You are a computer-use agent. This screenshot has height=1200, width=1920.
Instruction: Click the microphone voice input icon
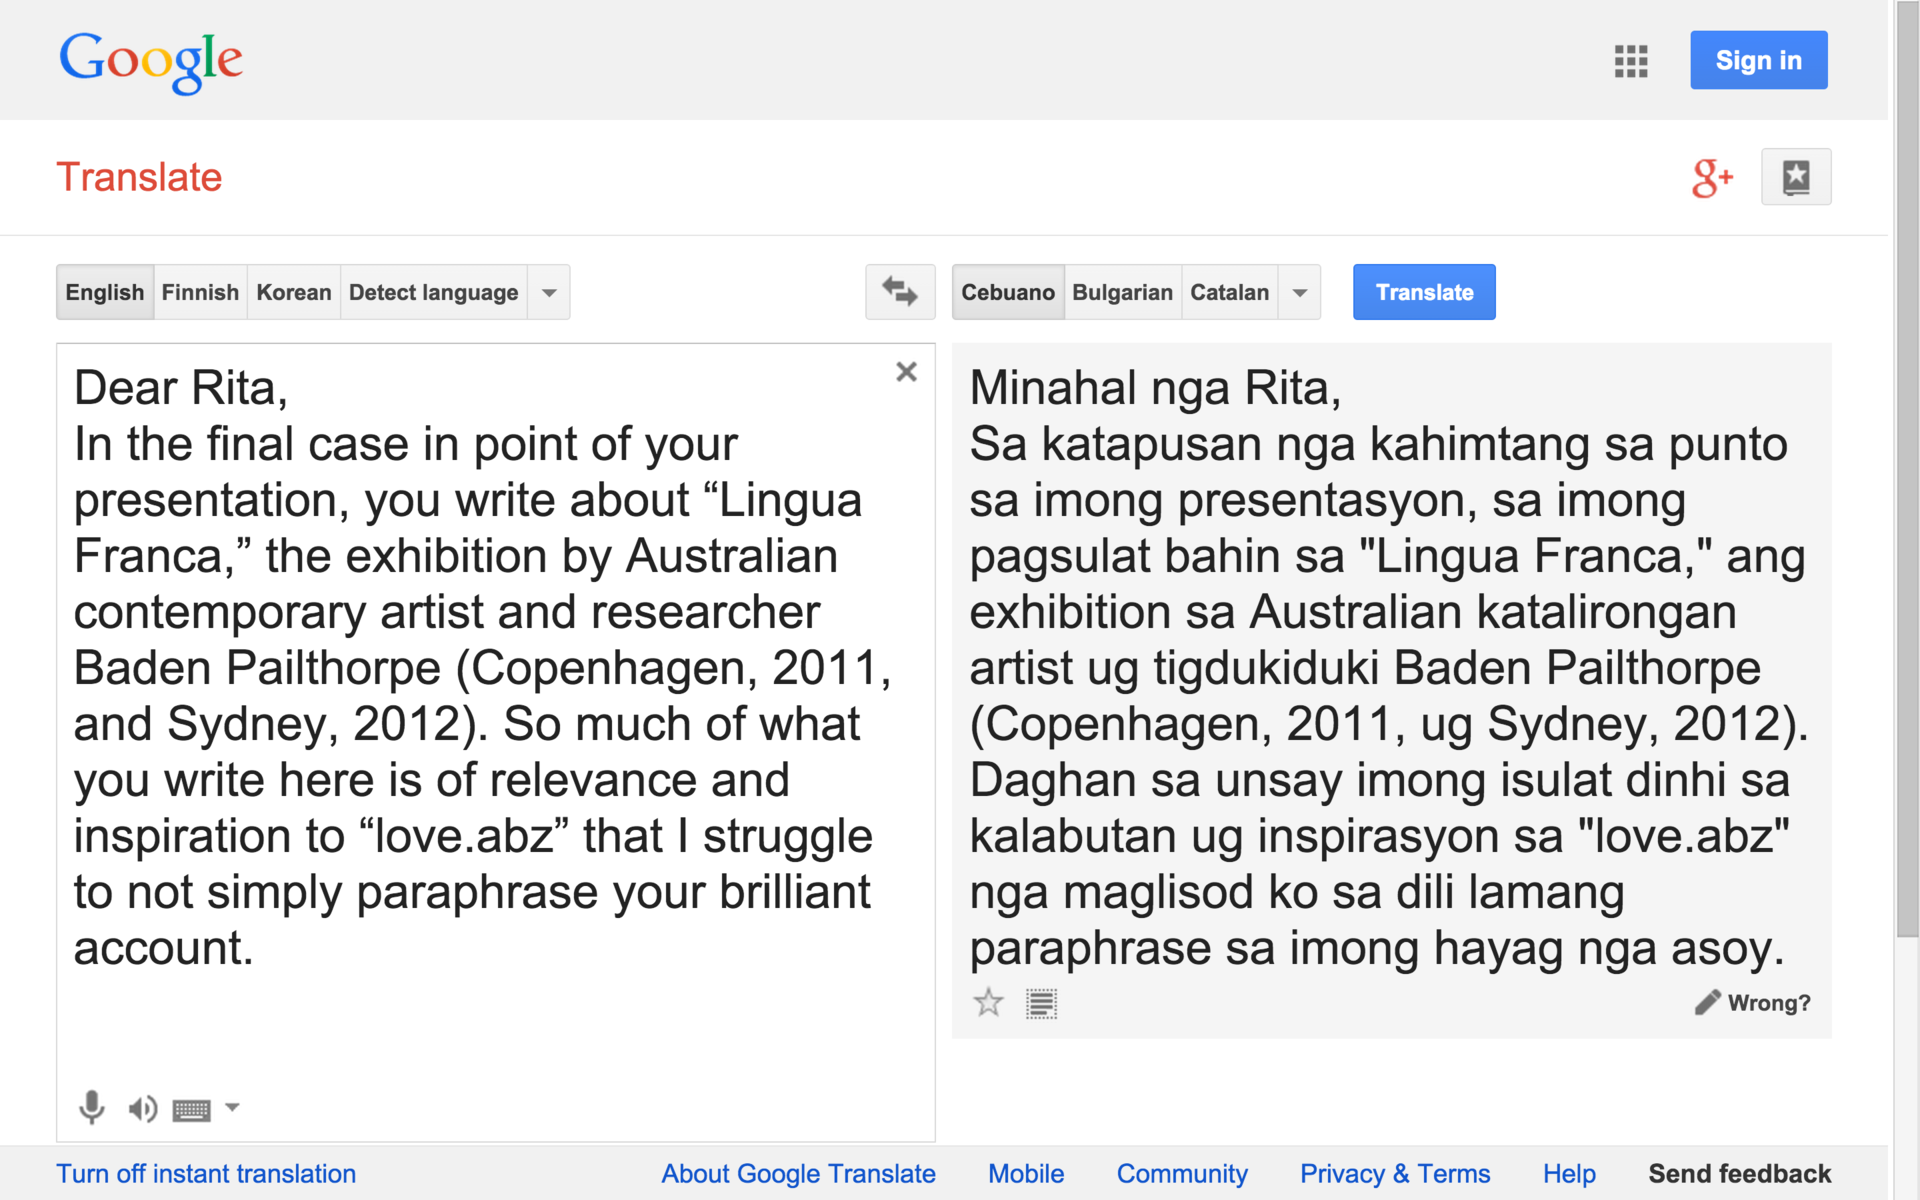point(91,1107)
